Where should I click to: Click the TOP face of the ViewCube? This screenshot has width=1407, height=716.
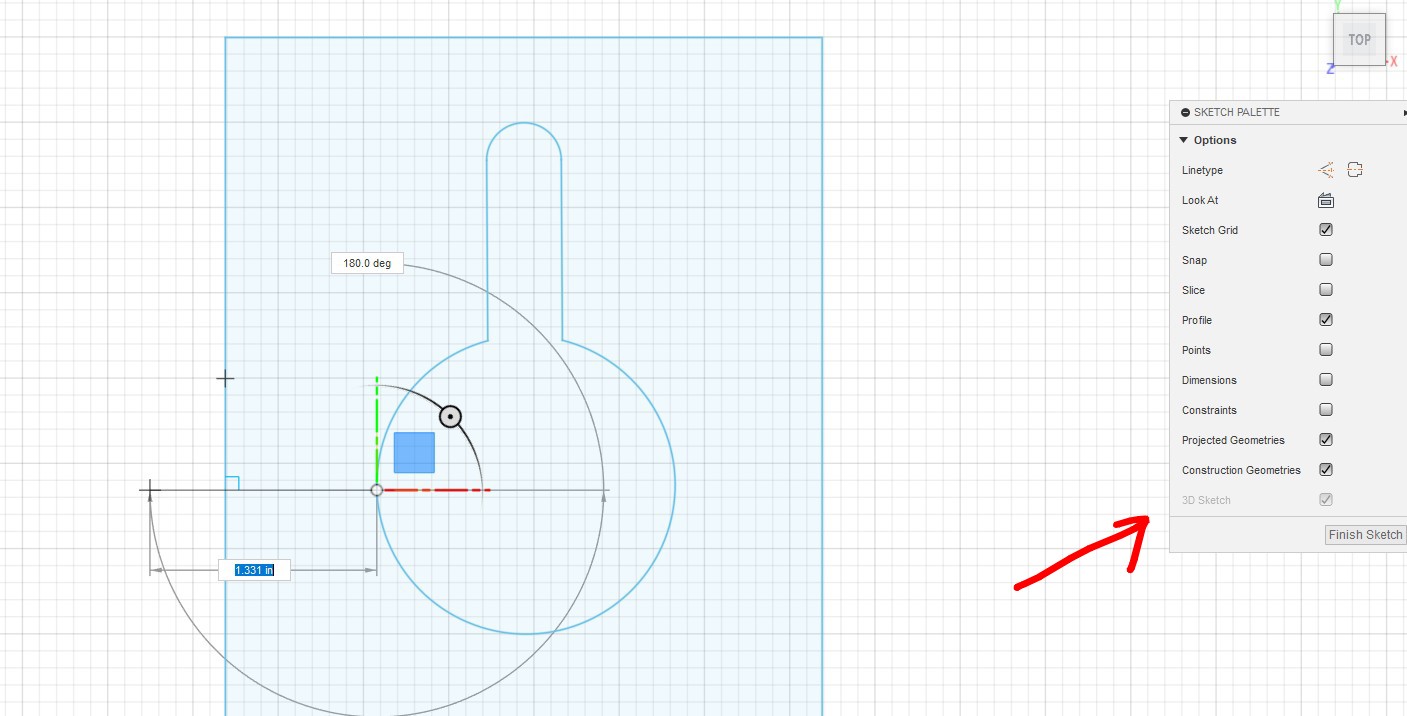pyautogui.click(x=1359, y=40)
